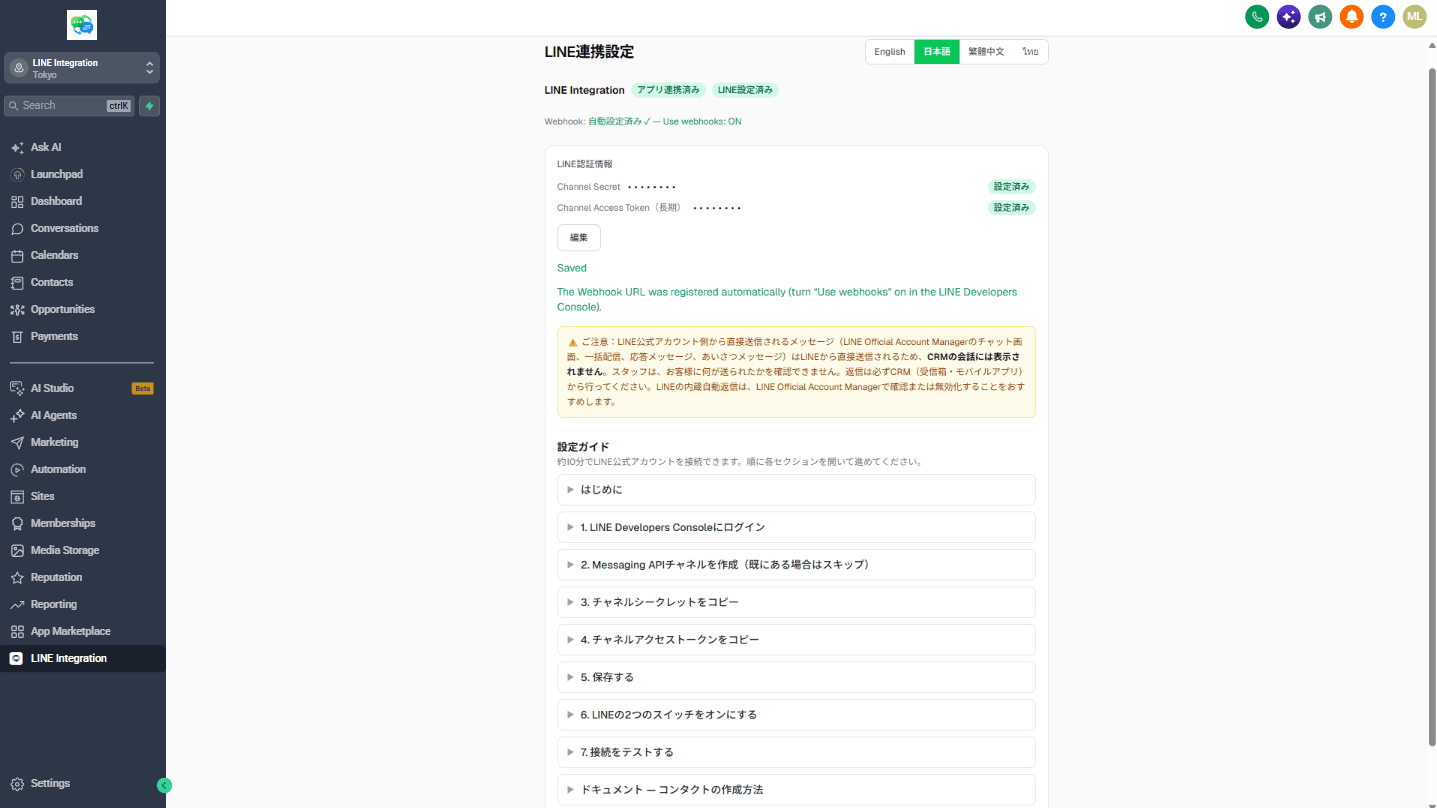Expand 6. LINEの2つのスイッチをオンにする section
The width and height of the screenshot is (1437, 808).
(x=796, y=715)
